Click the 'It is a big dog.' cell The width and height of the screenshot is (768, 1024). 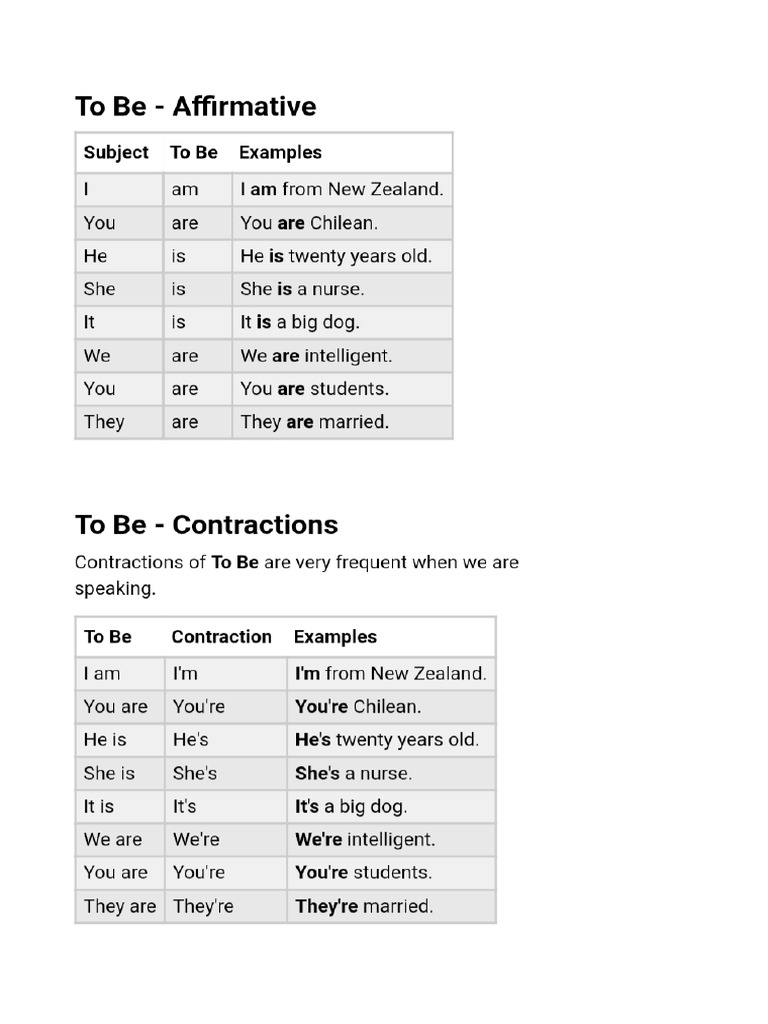(342, 322)
